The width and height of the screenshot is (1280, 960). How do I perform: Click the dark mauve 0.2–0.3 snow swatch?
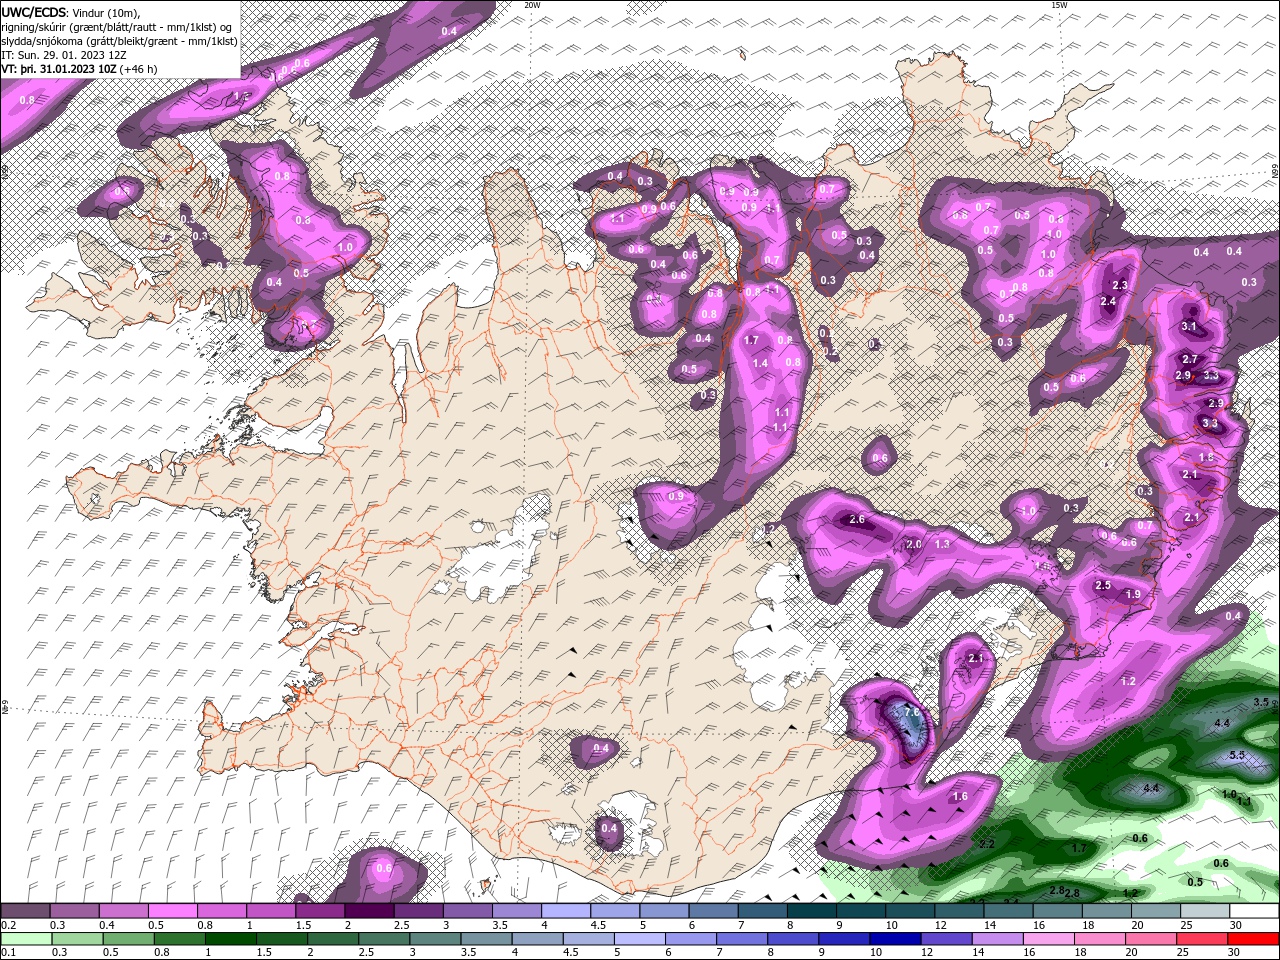(x=26, y=911)
